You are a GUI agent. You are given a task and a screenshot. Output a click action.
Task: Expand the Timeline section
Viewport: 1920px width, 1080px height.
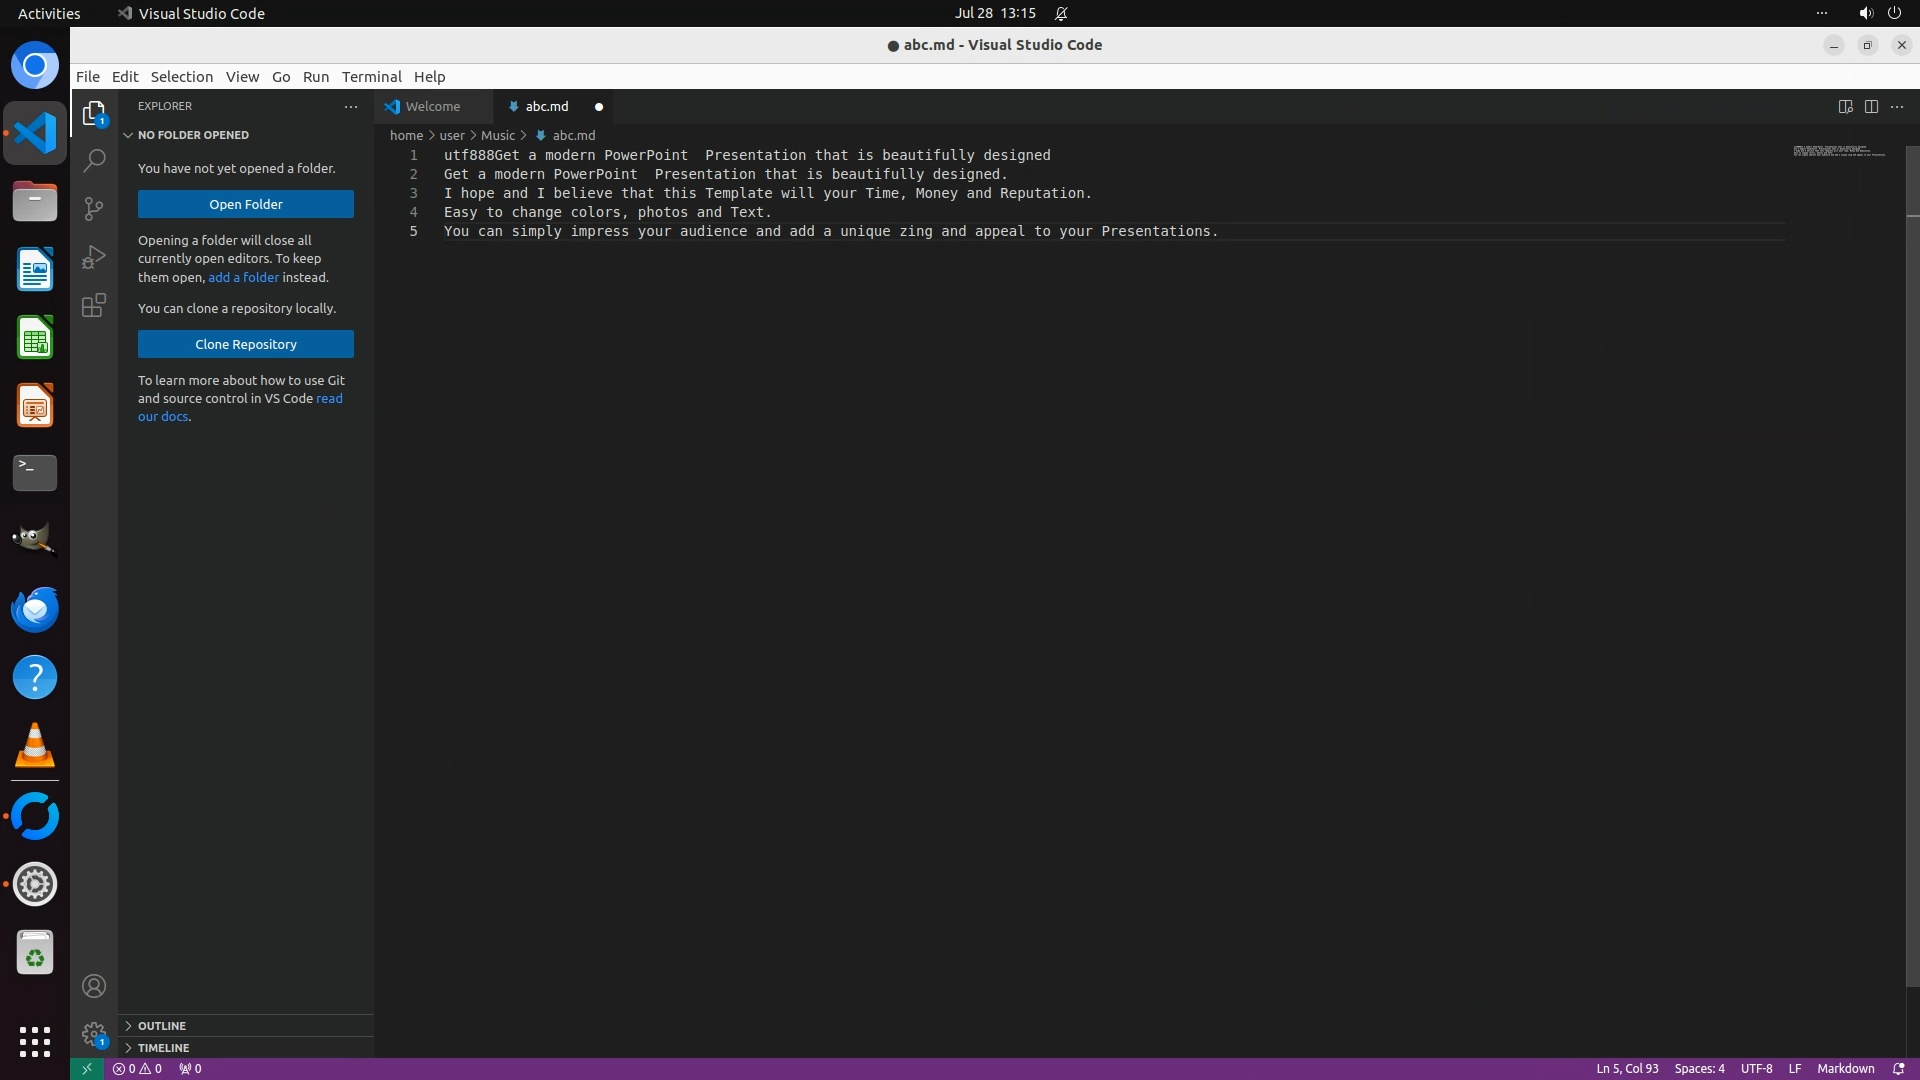(x=163, y=1048)
